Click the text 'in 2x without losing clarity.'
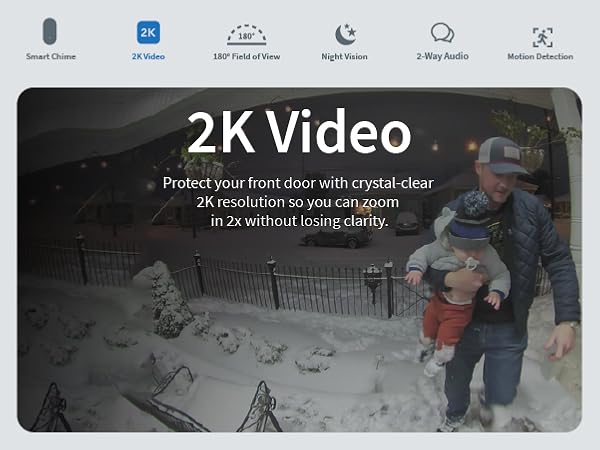This screenshot has width=600, height=450. 300,221
